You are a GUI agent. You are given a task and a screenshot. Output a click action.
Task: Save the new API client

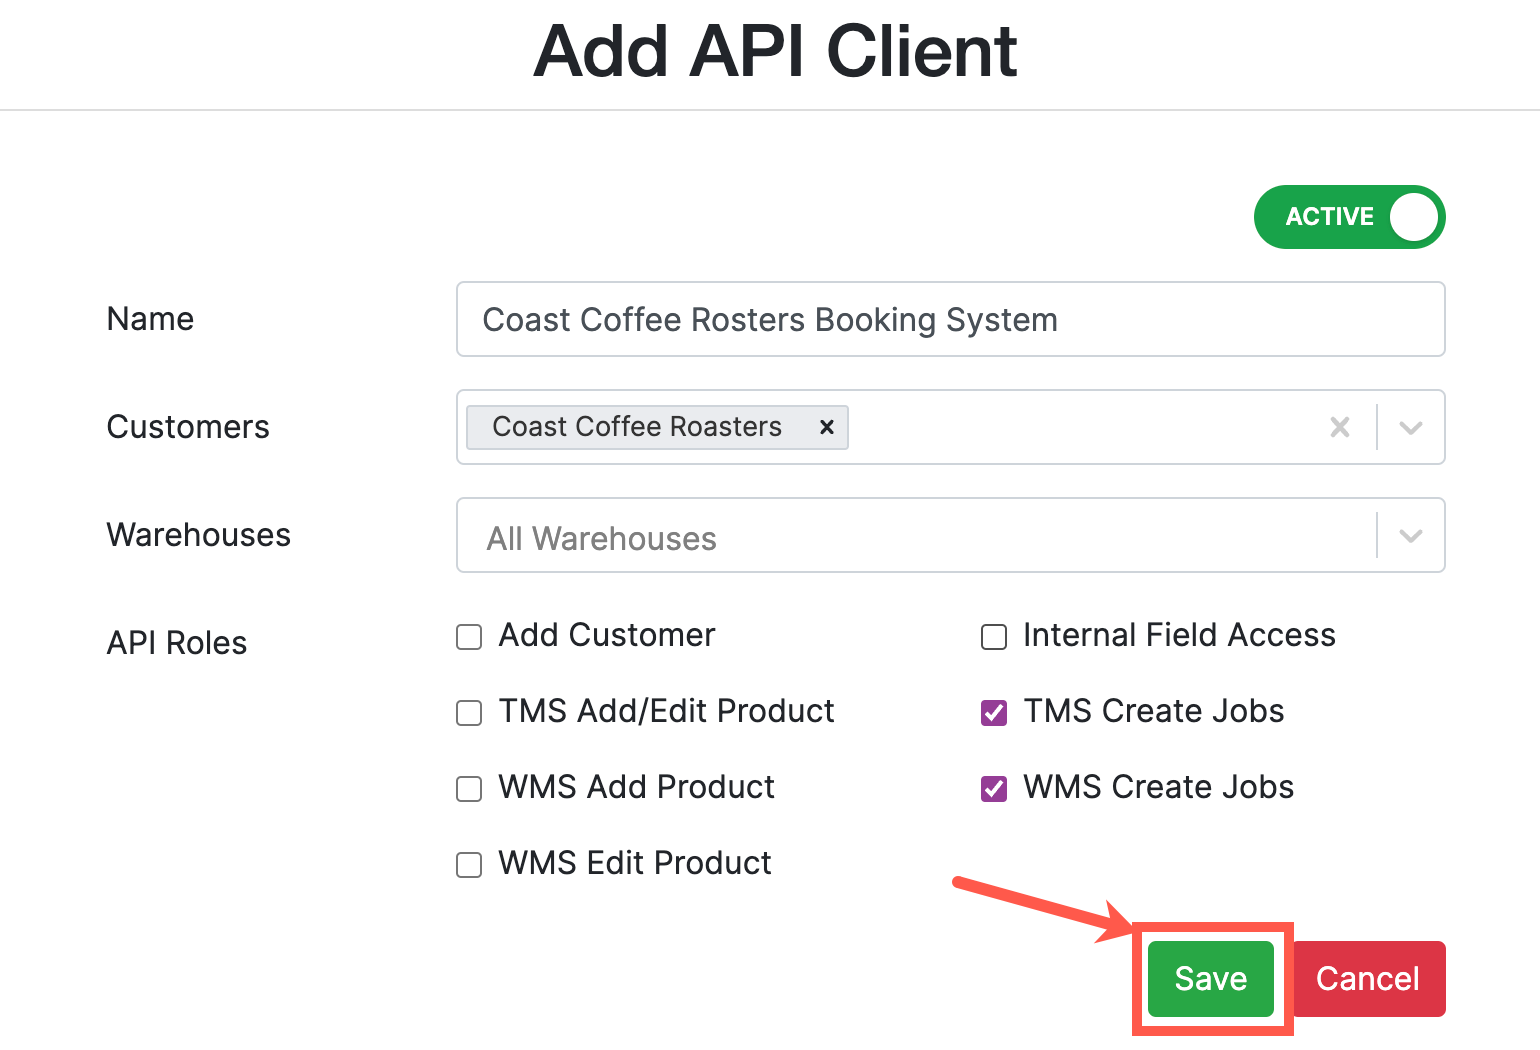1210,979
